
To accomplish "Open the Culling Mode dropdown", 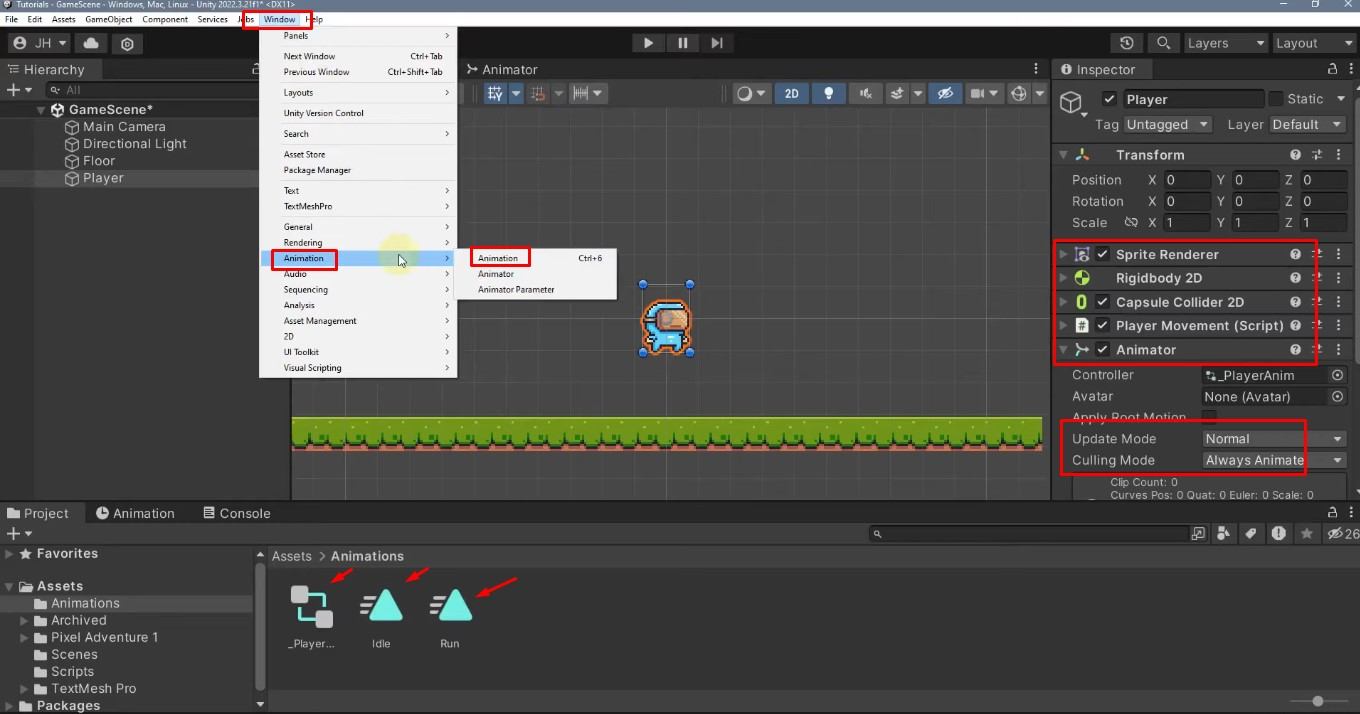I will (x=1274, y=460).
